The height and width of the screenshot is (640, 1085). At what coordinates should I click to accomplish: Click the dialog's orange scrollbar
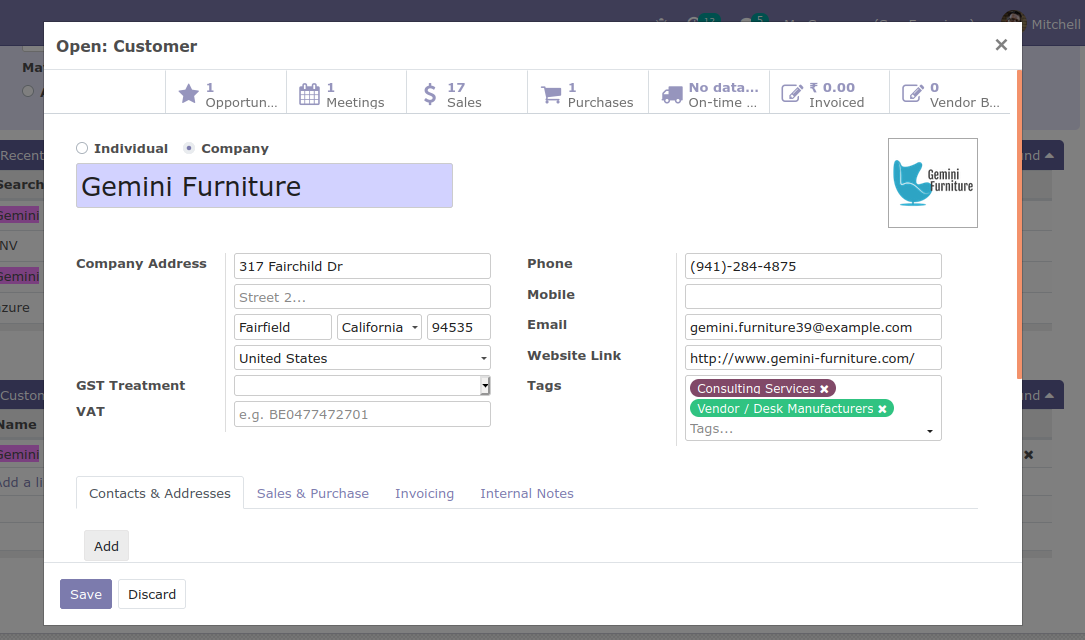1019,224
